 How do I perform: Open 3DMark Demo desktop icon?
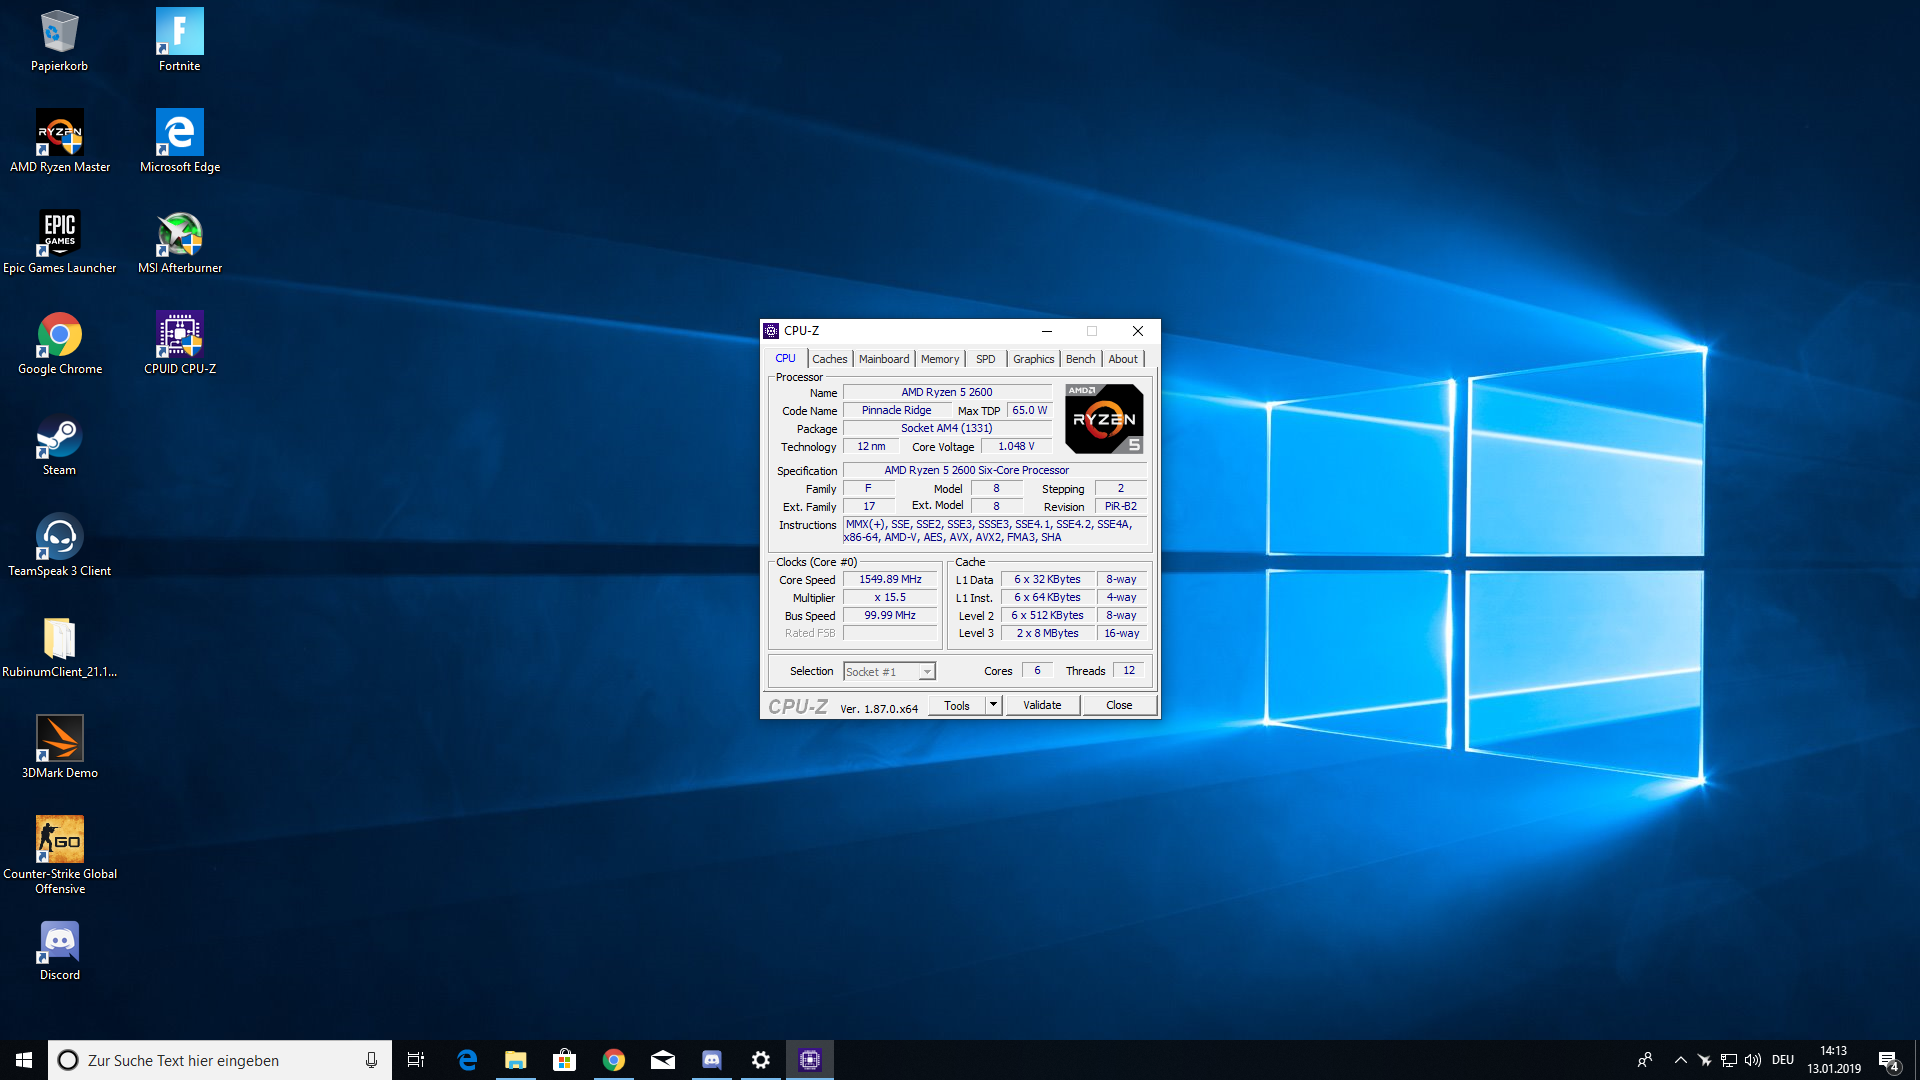60,740
